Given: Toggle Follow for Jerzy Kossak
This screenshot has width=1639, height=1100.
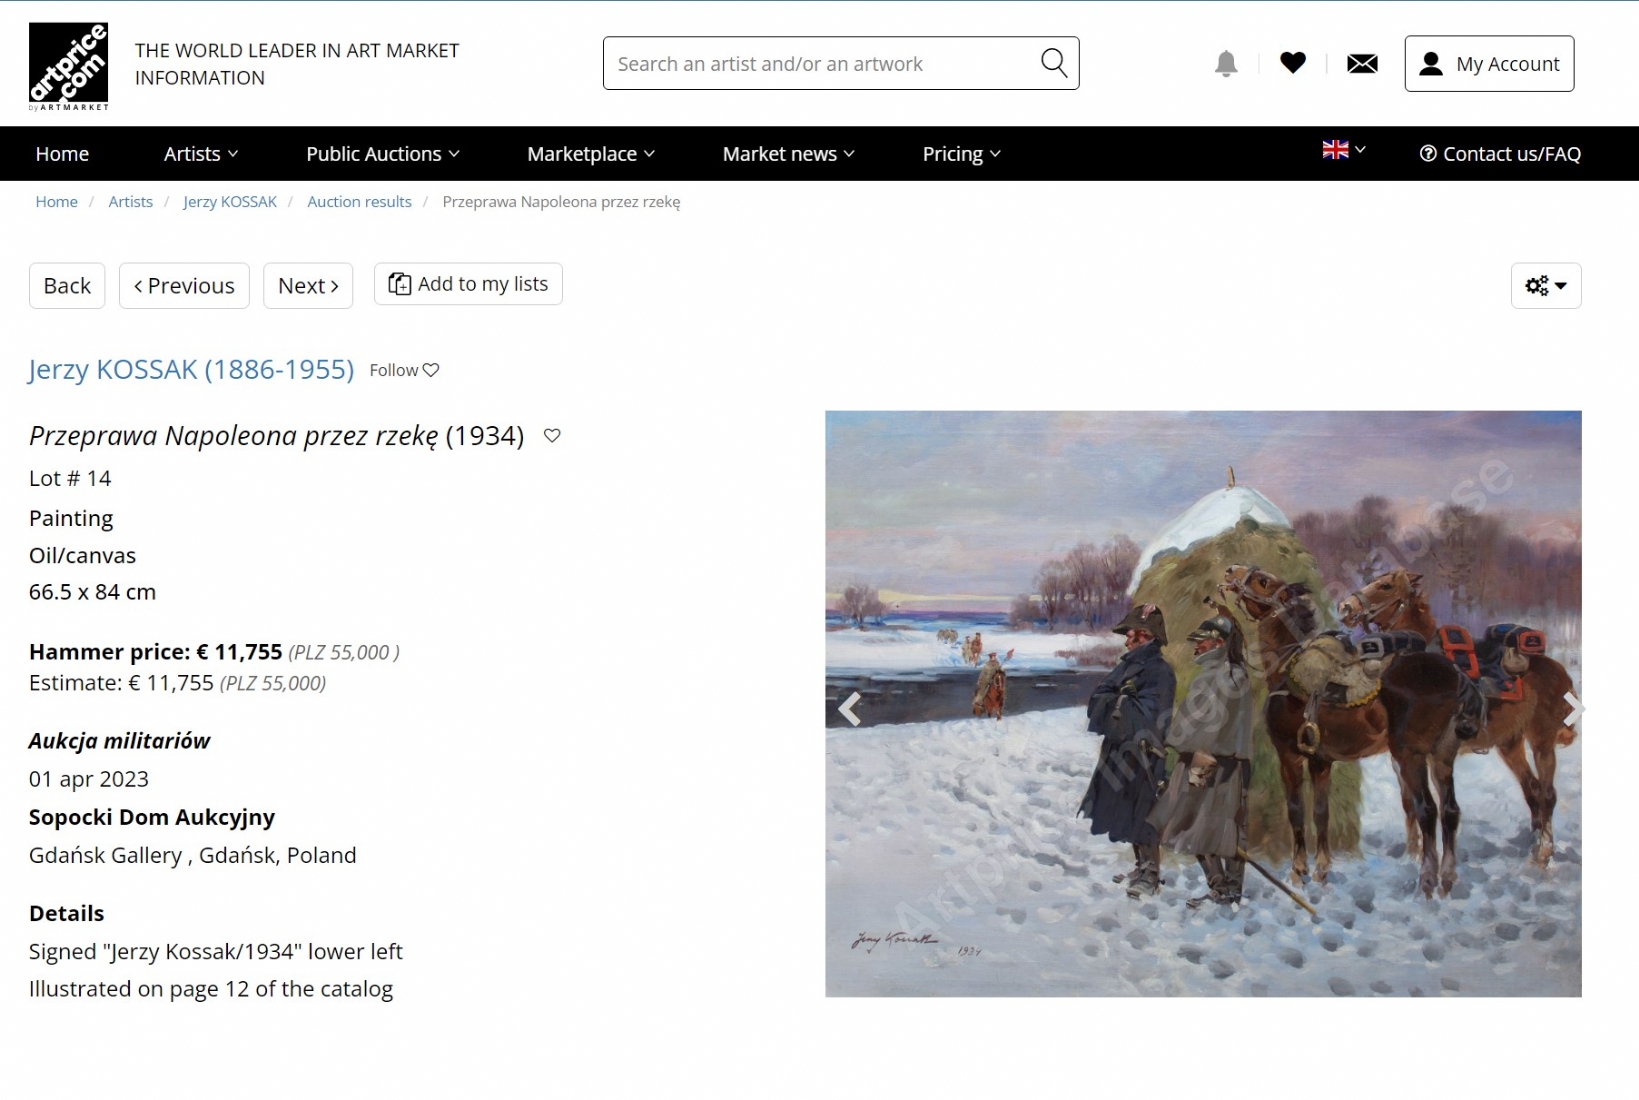Looking at the screenshot, I should point(404,370).
